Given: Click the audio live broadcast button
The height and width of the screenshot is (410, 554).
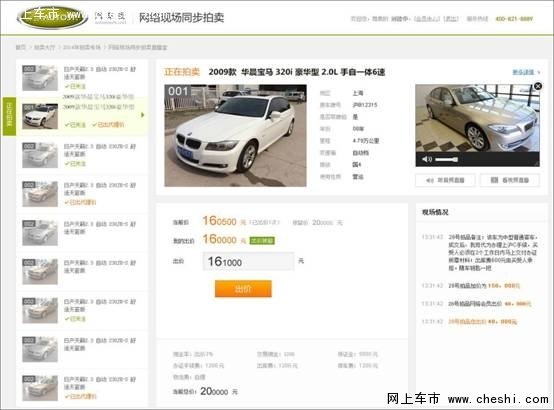Looking at the screenshot, I should 446,180.
